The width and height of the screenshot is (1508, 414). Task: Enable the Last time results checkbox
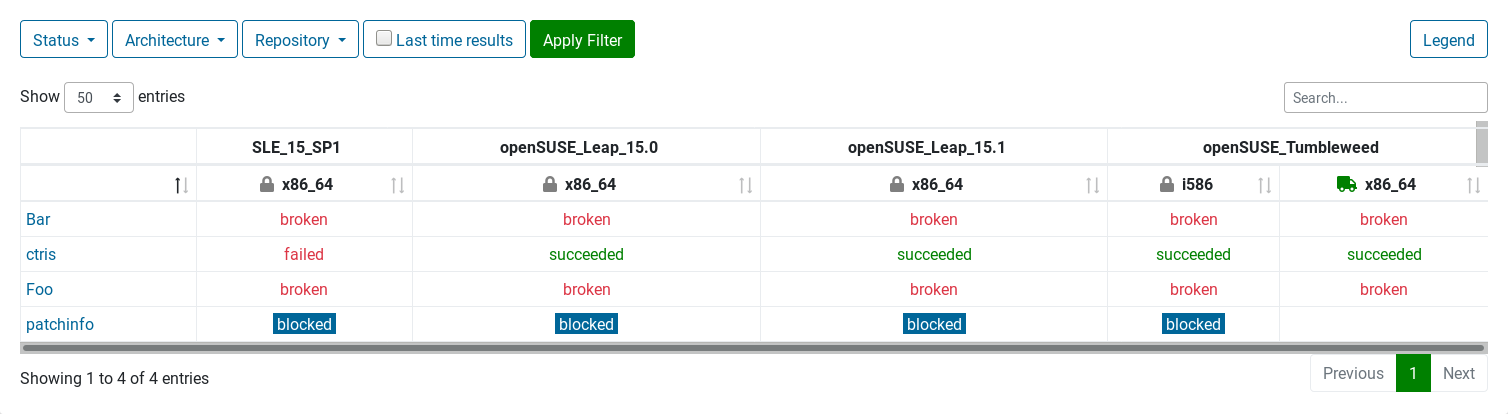click(384, 39)
